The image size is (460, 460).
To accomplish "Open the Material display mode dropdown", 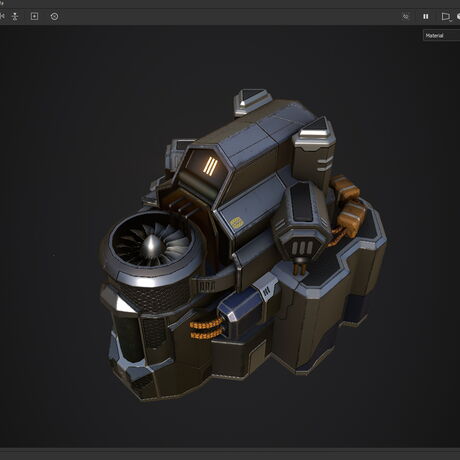I will pyautogui.click(x=442, y=35).
